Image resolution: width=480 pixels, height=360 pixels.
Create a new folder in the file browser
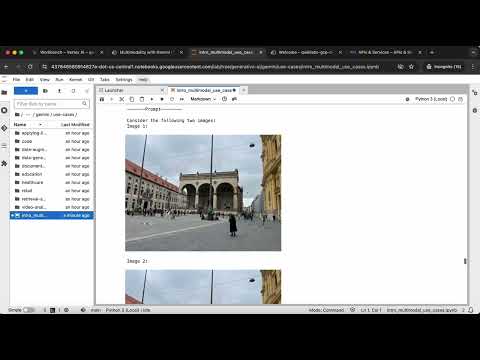tap(45, 91)
